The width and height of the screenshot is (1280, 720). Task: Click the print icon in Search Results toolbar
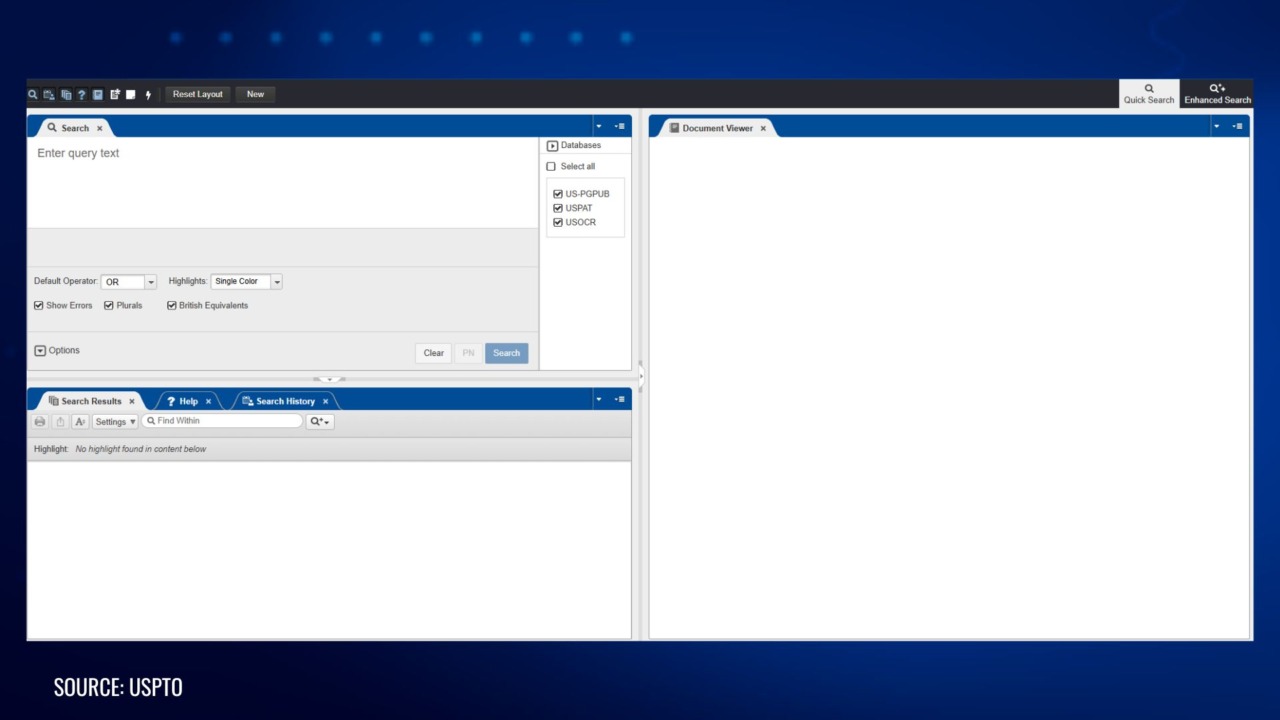point(40,422)
